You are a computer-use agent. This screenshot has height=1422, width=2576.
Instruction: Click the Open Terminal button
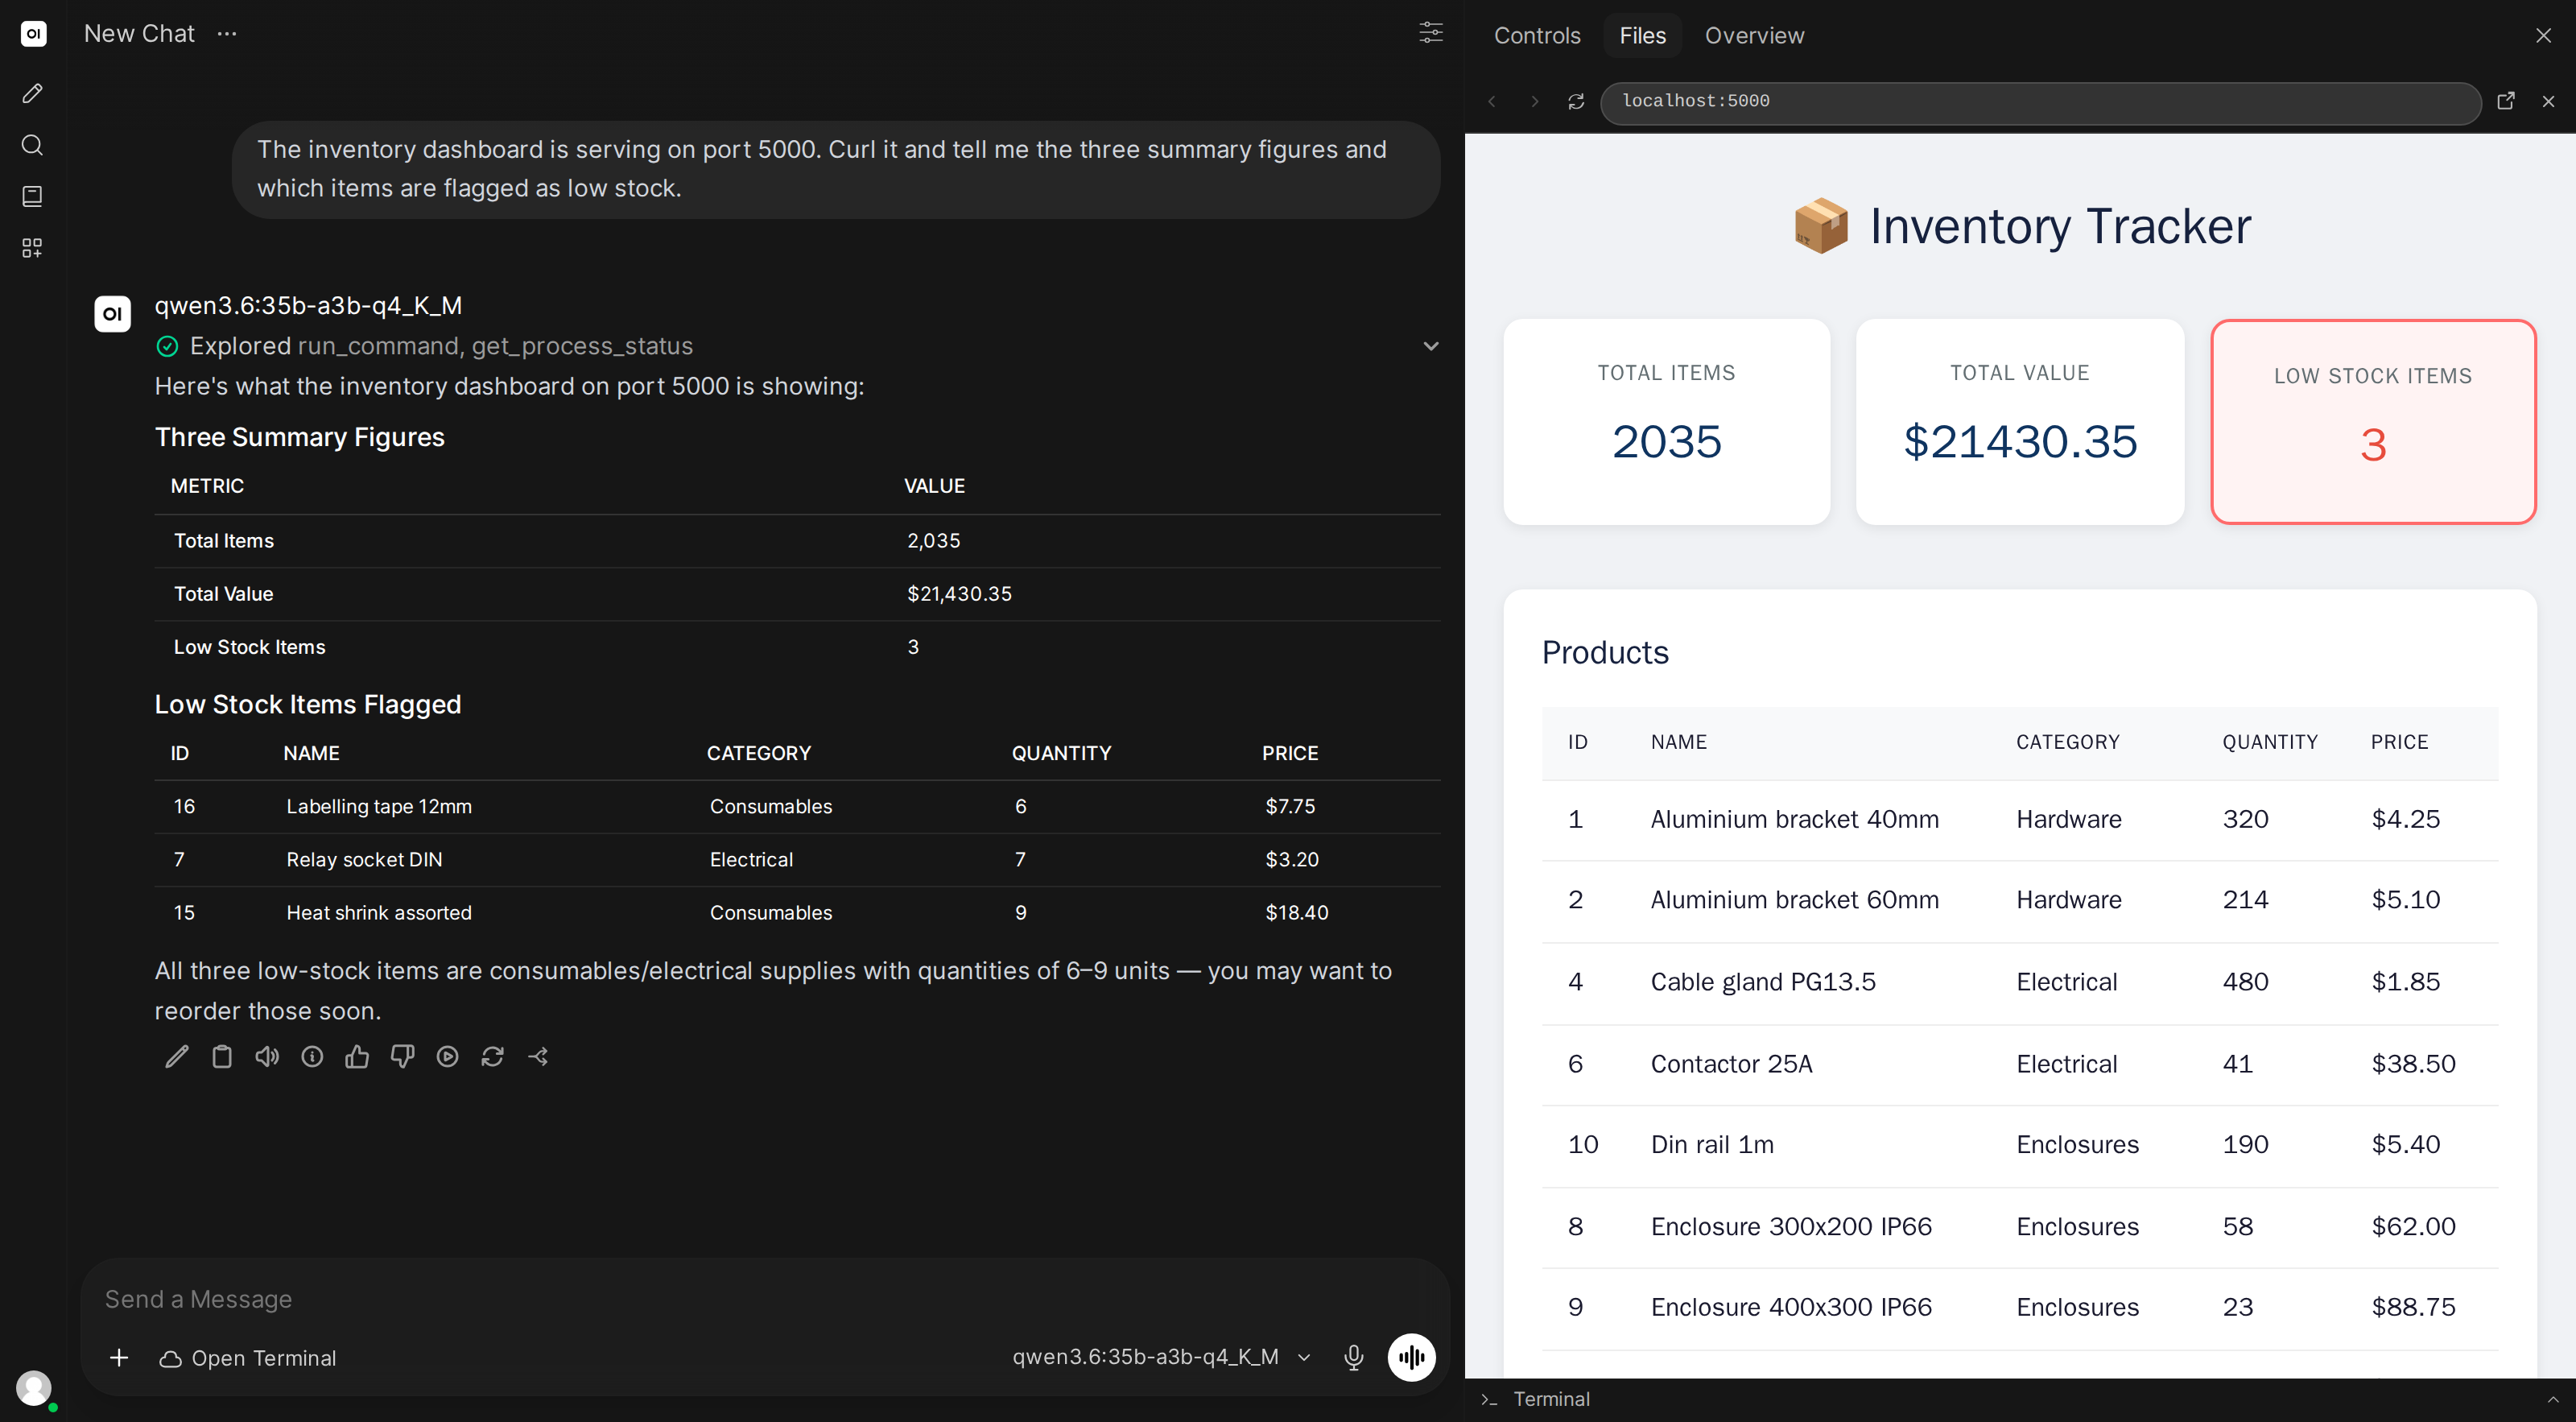(x=248, y=1357)
